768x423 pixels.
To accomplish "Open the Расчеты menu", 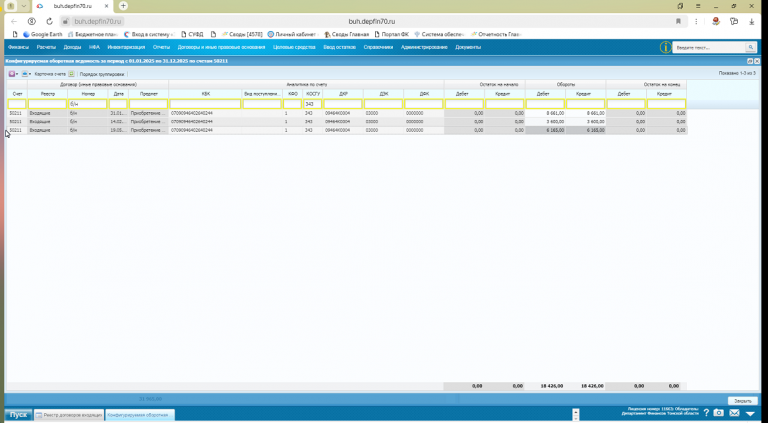I will point(46,47).
